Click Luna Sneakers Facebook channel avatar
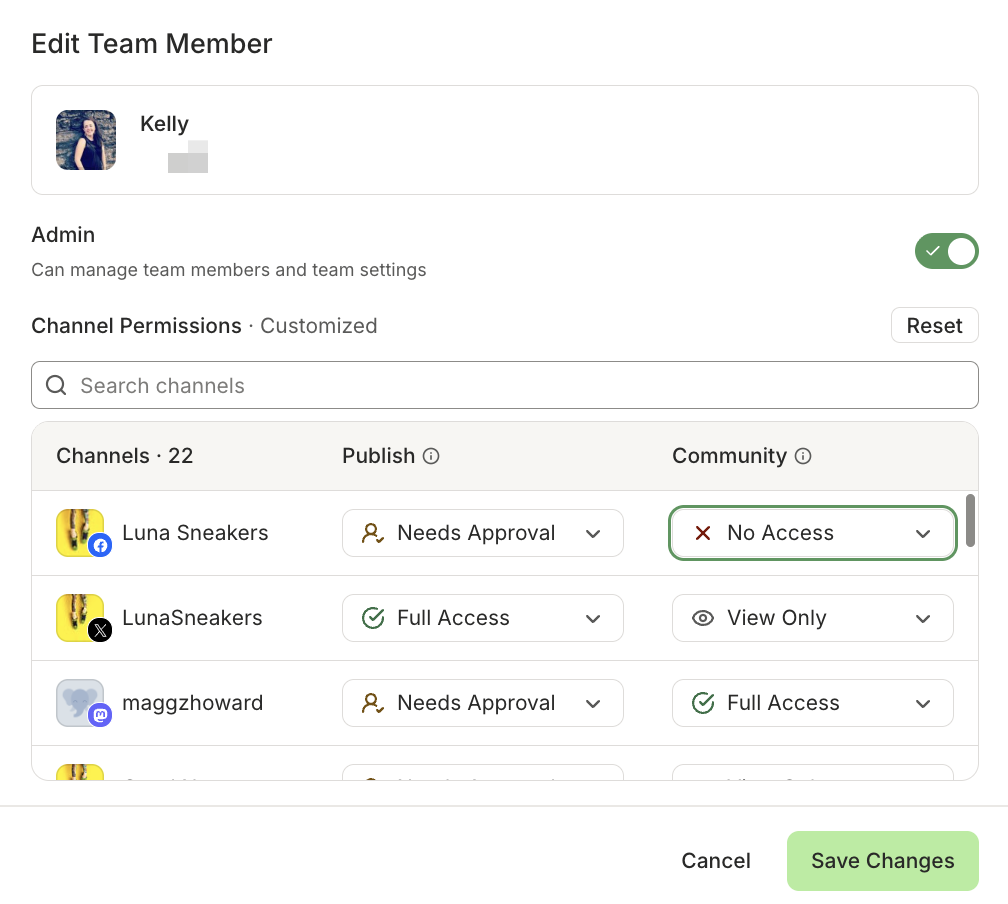1008x904 pixels. 80,532
